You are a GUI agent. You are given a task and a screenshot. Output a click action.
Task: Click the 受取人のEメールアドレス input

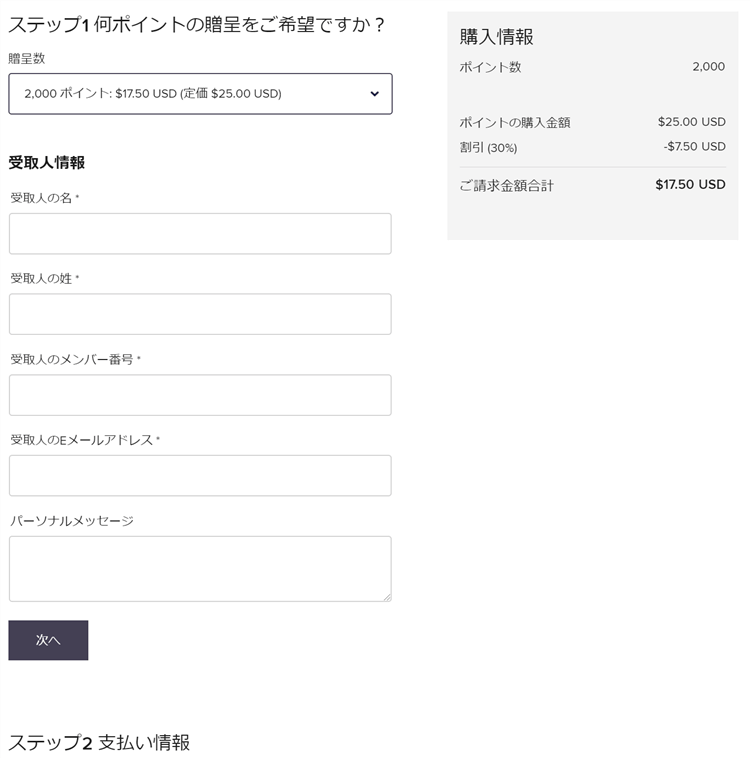pos(200,476)
